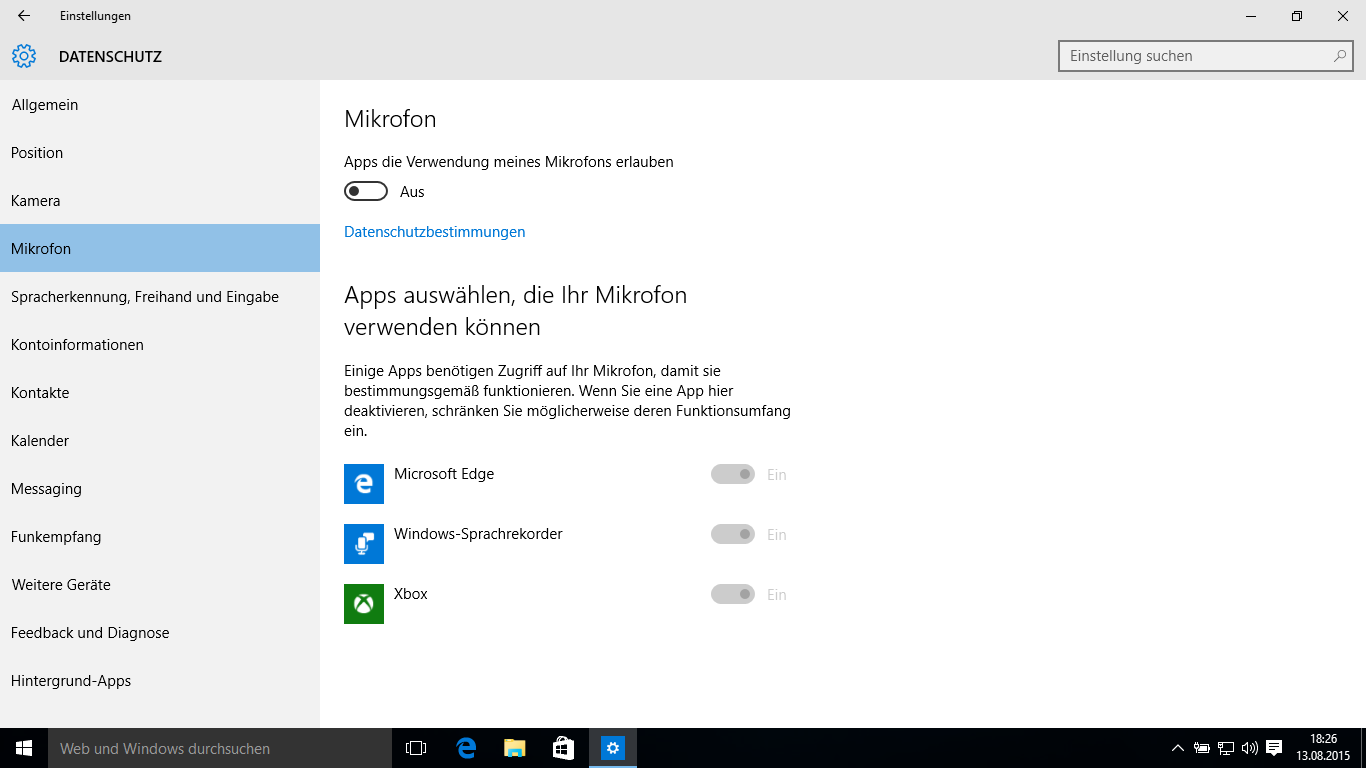Select Kamera in the privacy sidebar
This screenshot has width=1366, height=768.
pos(36,201)
